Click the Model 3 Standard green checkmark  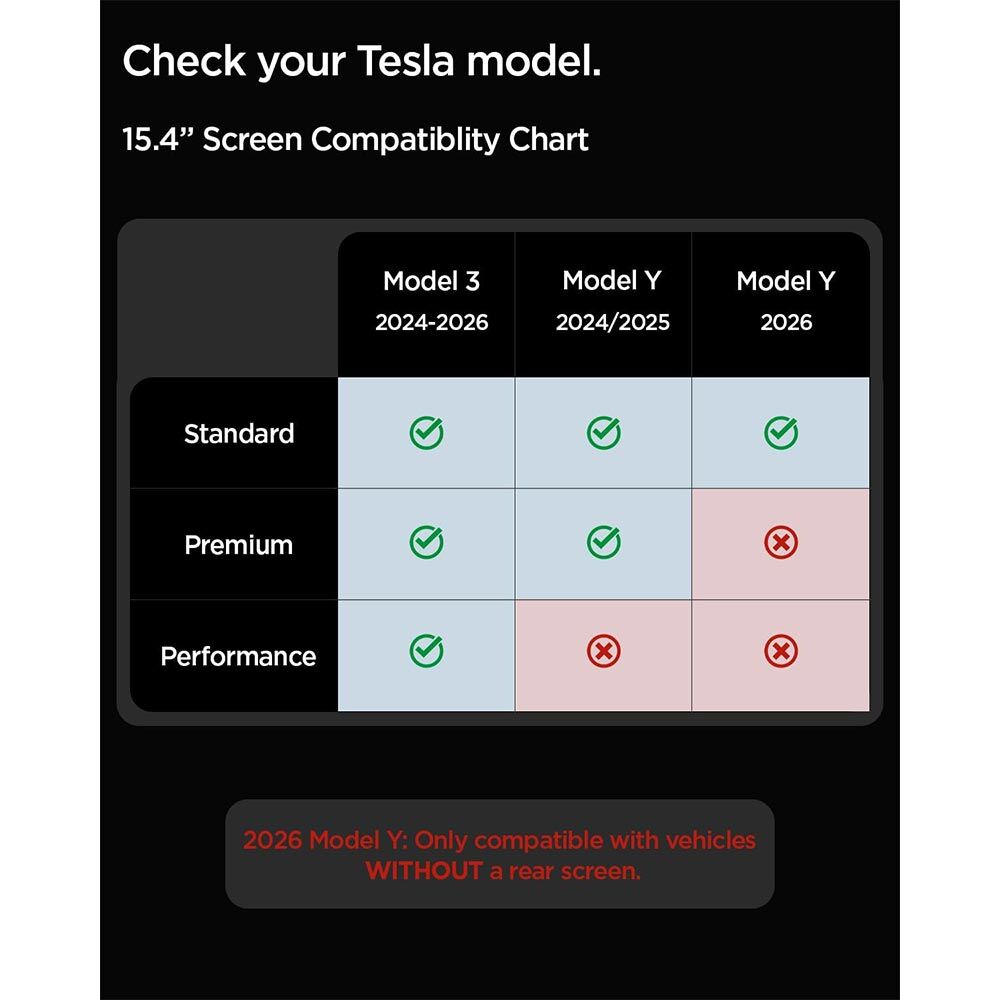pyautogui.click(x=426, y=433)
